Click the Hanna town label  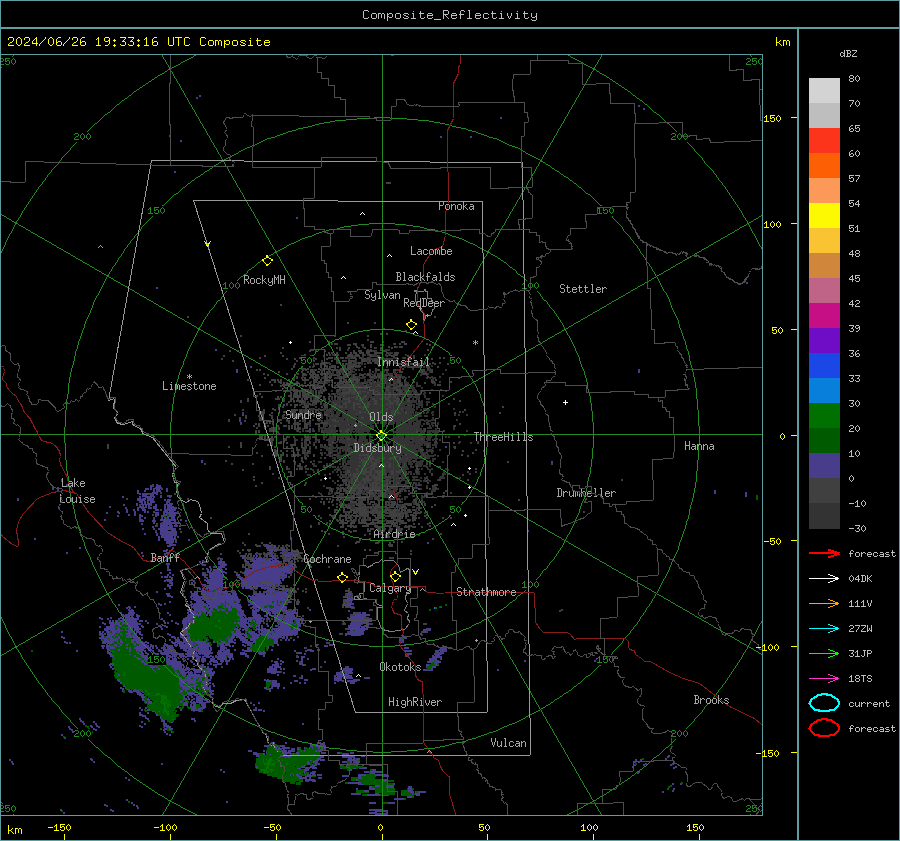[699, 446]
